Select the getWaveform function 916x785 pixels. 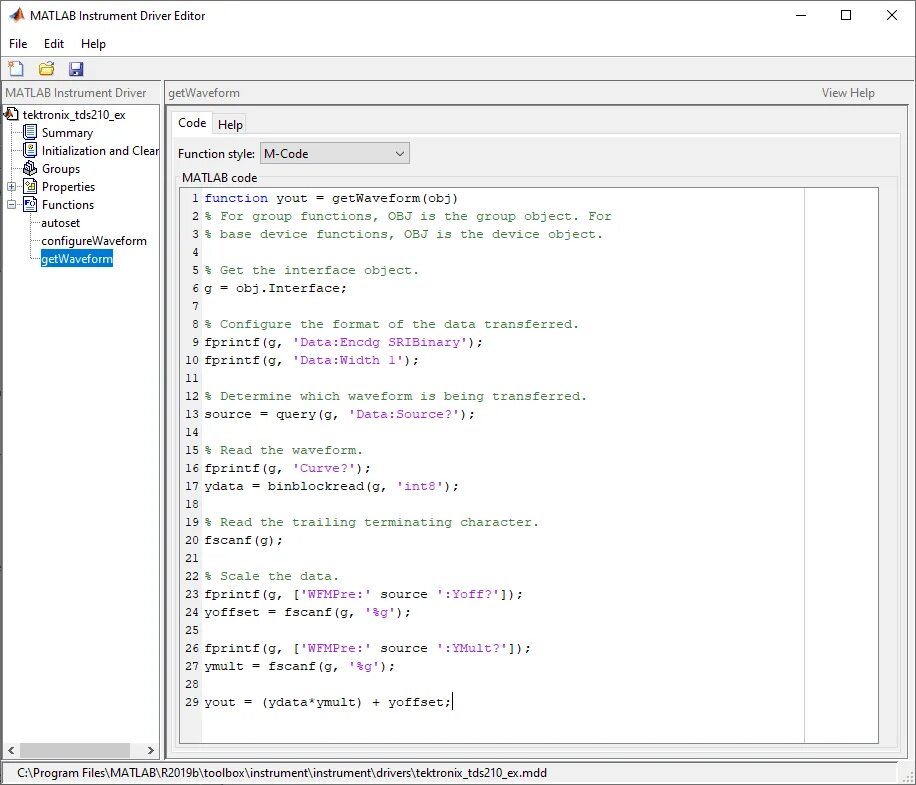coord(77,259)
